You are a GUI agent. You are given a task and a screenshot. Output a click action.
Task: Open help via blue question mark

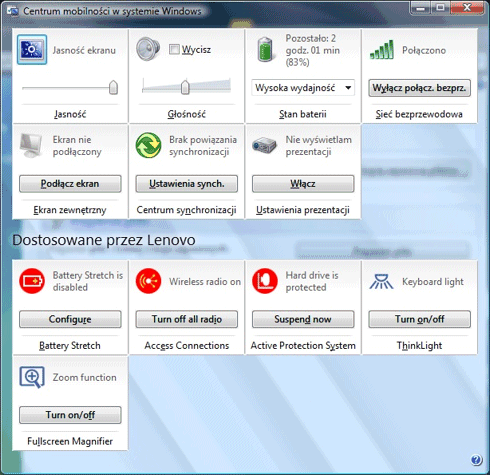[x=476, y=460]
